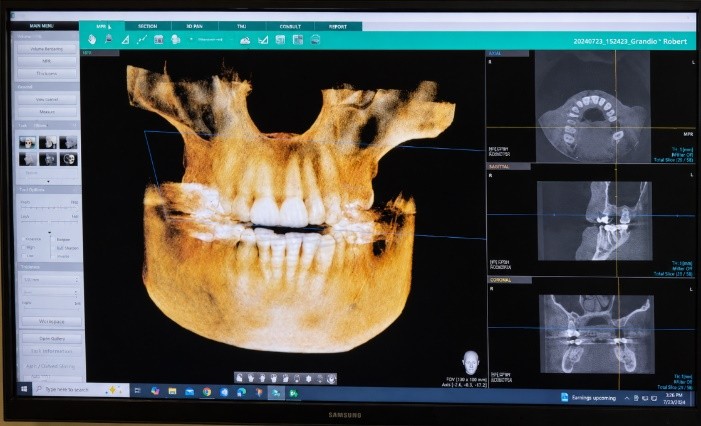Click the split-panel layout toolbar icon

click(x=298, y=40)
